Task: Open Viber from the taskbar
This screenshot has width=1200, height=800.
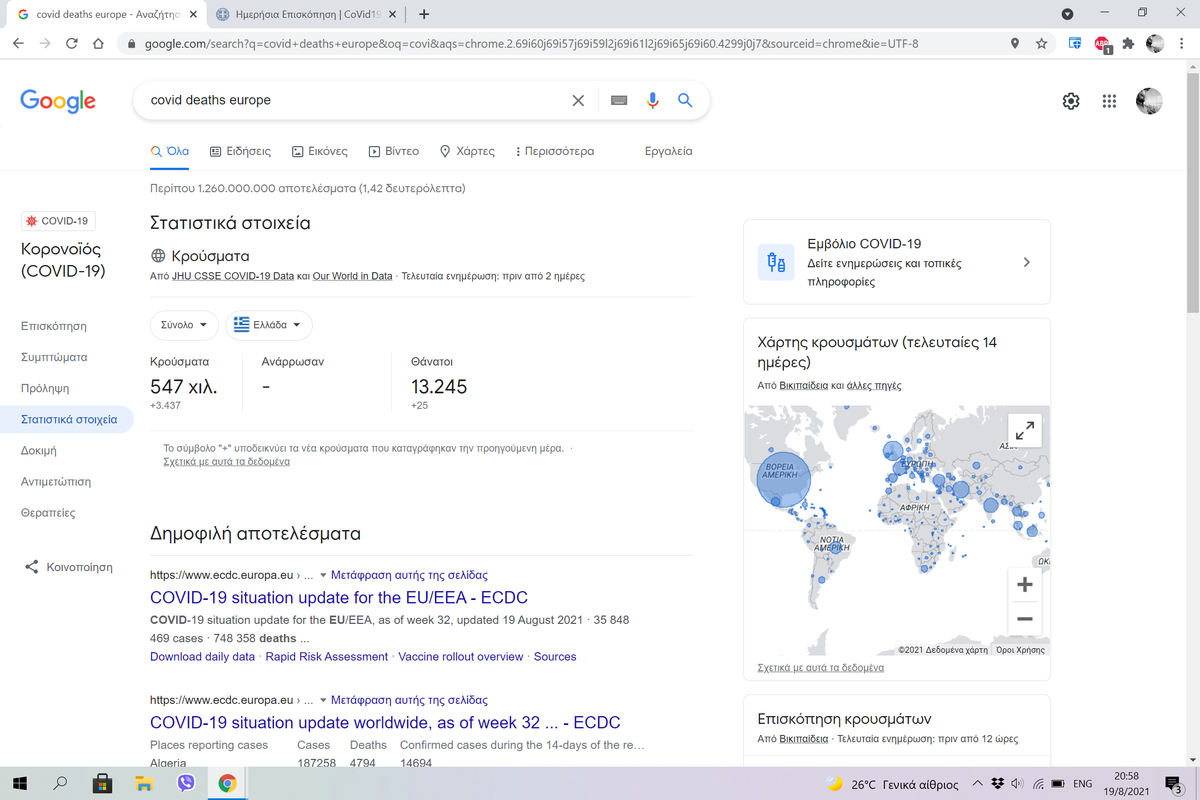Action: tap(186, 784)
